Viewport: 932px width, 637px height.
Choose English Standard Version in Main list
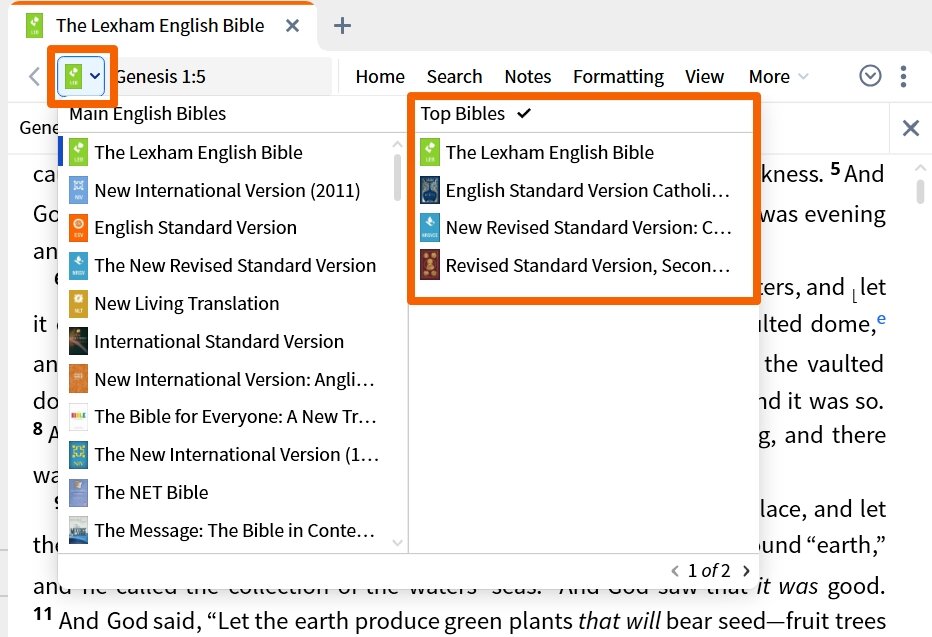coord(226,228)
